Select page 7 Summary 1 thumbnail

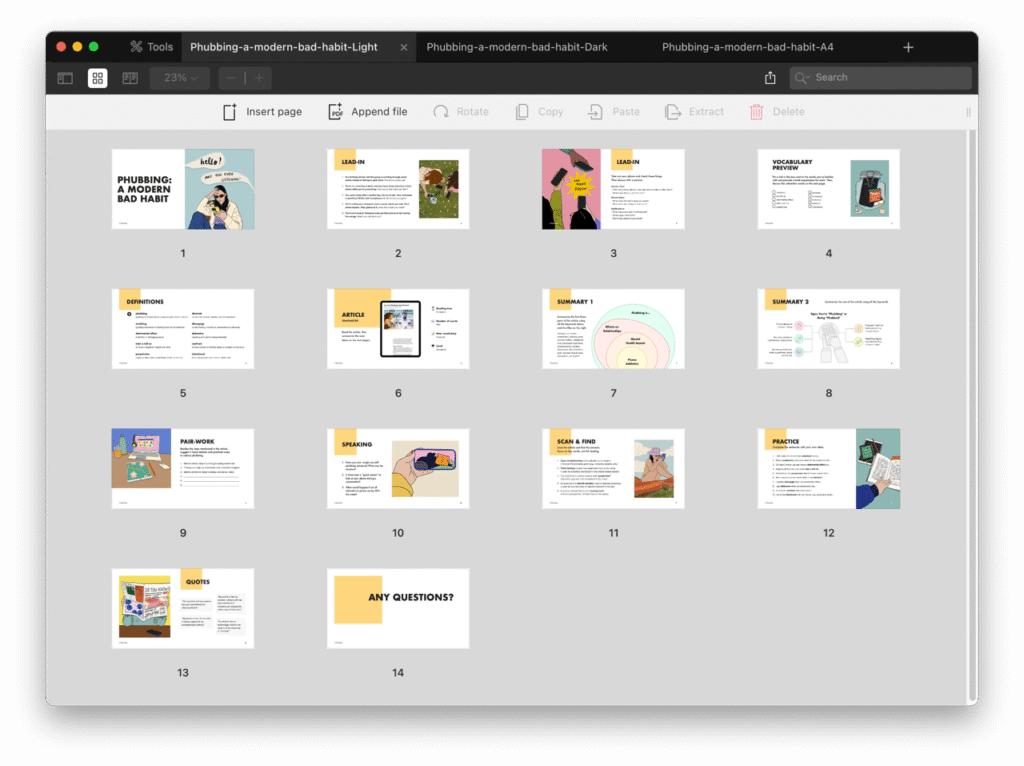tap(613, 329)
